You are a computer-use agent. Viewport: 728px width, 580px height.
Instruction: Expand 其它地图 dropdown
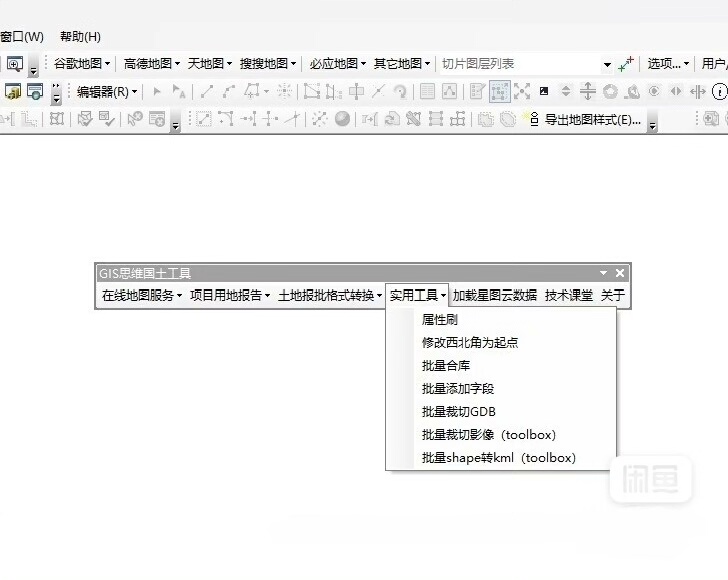tap(402, 64)
